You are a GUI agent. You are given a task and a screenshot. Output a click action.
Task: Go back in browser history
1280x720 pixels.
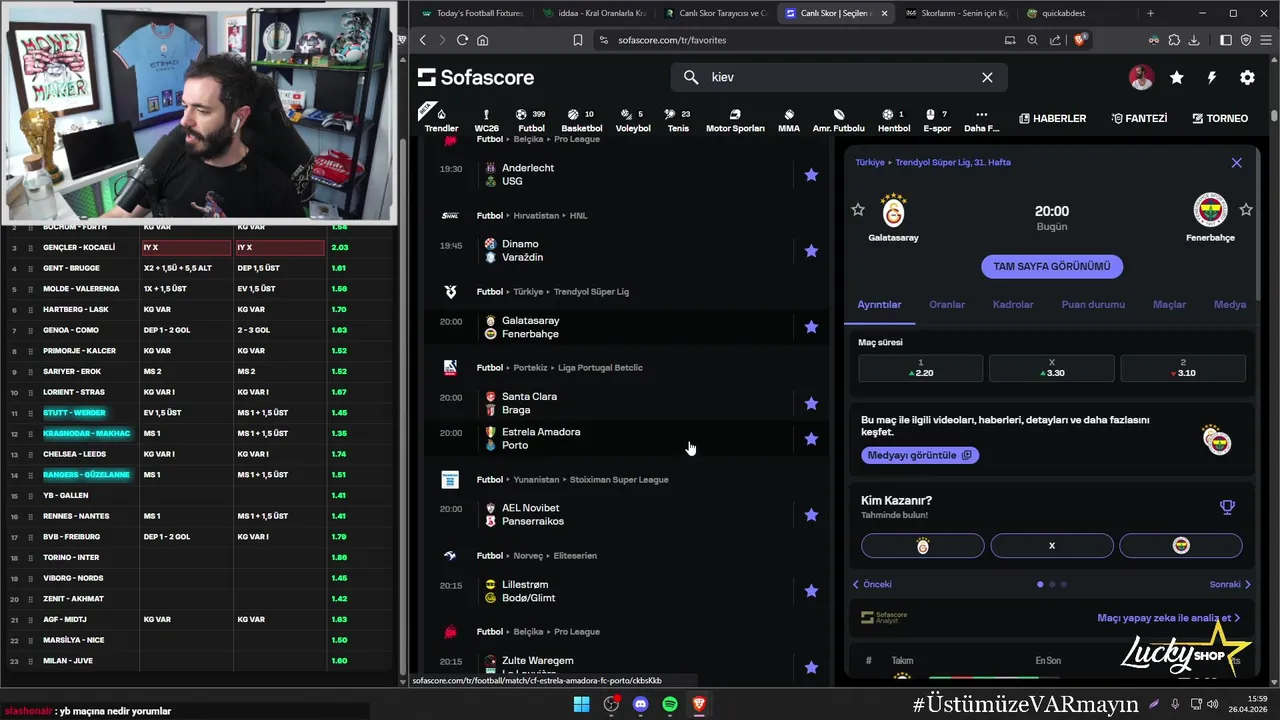coord(423,40)
